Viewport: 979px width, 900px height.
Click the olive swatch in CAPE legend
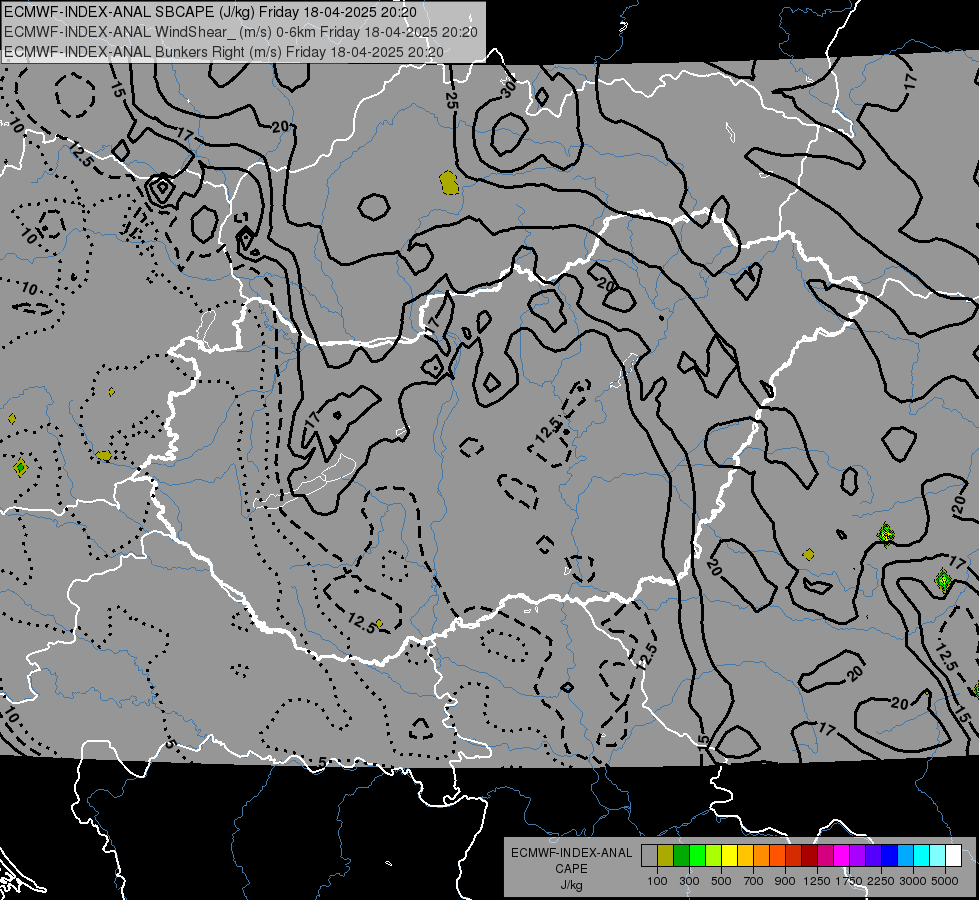[666, 855]
